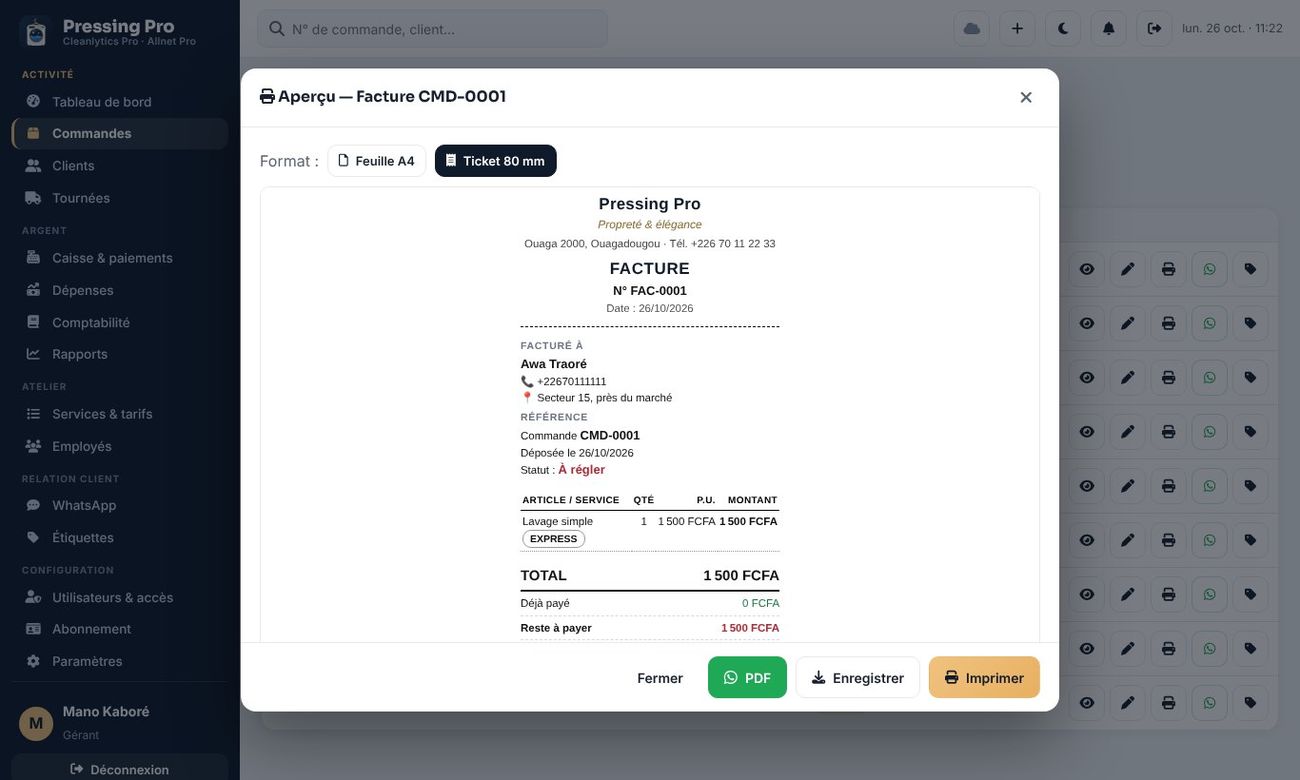The width and height of the screenshot is (1300, 780).
Task: Open notifications via the bell icon
Action: click(1109, 28)
